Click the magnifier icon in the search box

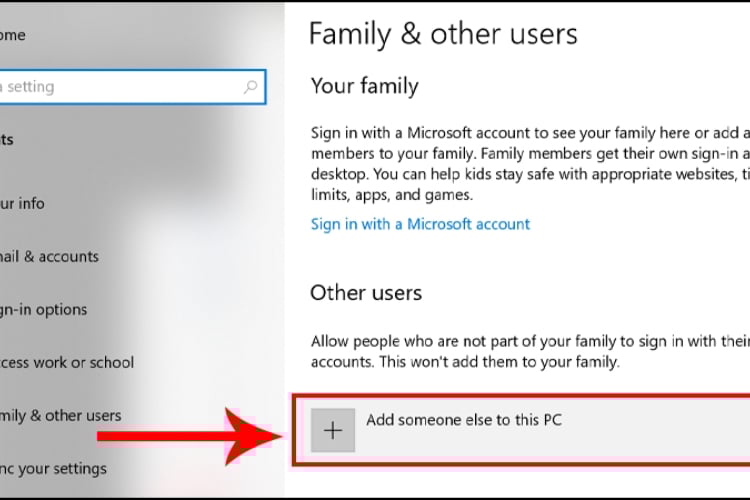tap(250, 87)
